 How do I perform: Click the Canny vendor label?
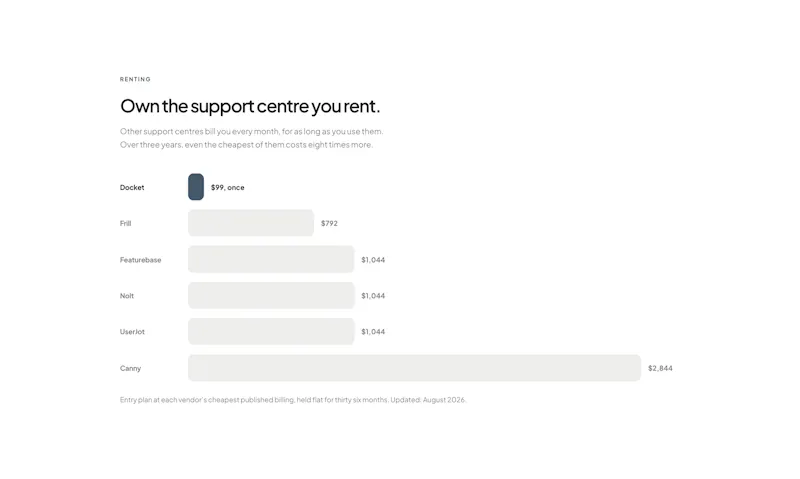coord(130,368)
